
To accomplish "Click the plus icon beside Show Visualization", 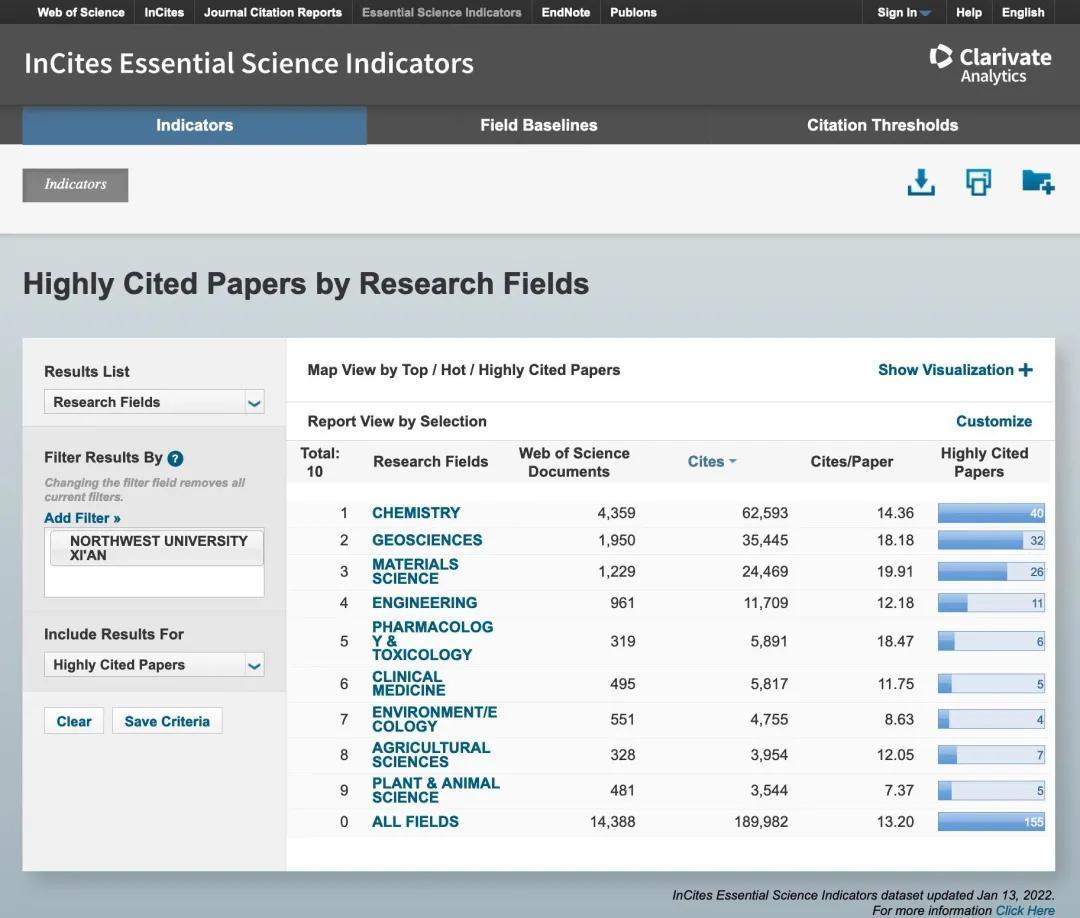I will (1026, 370).
